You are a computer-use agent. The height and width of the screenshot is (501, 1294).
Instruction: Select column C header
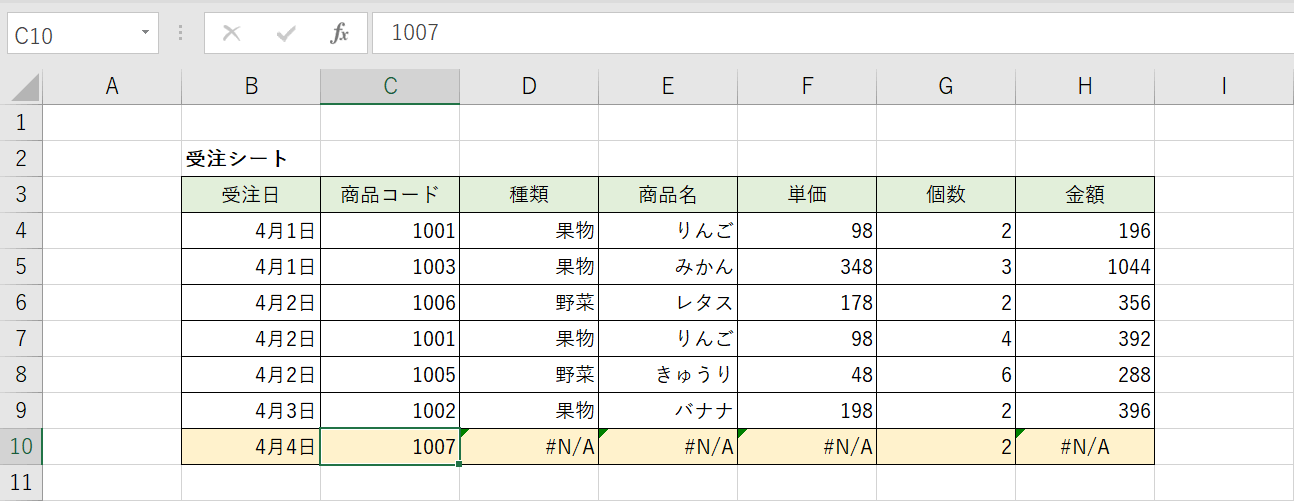[390, 87]
